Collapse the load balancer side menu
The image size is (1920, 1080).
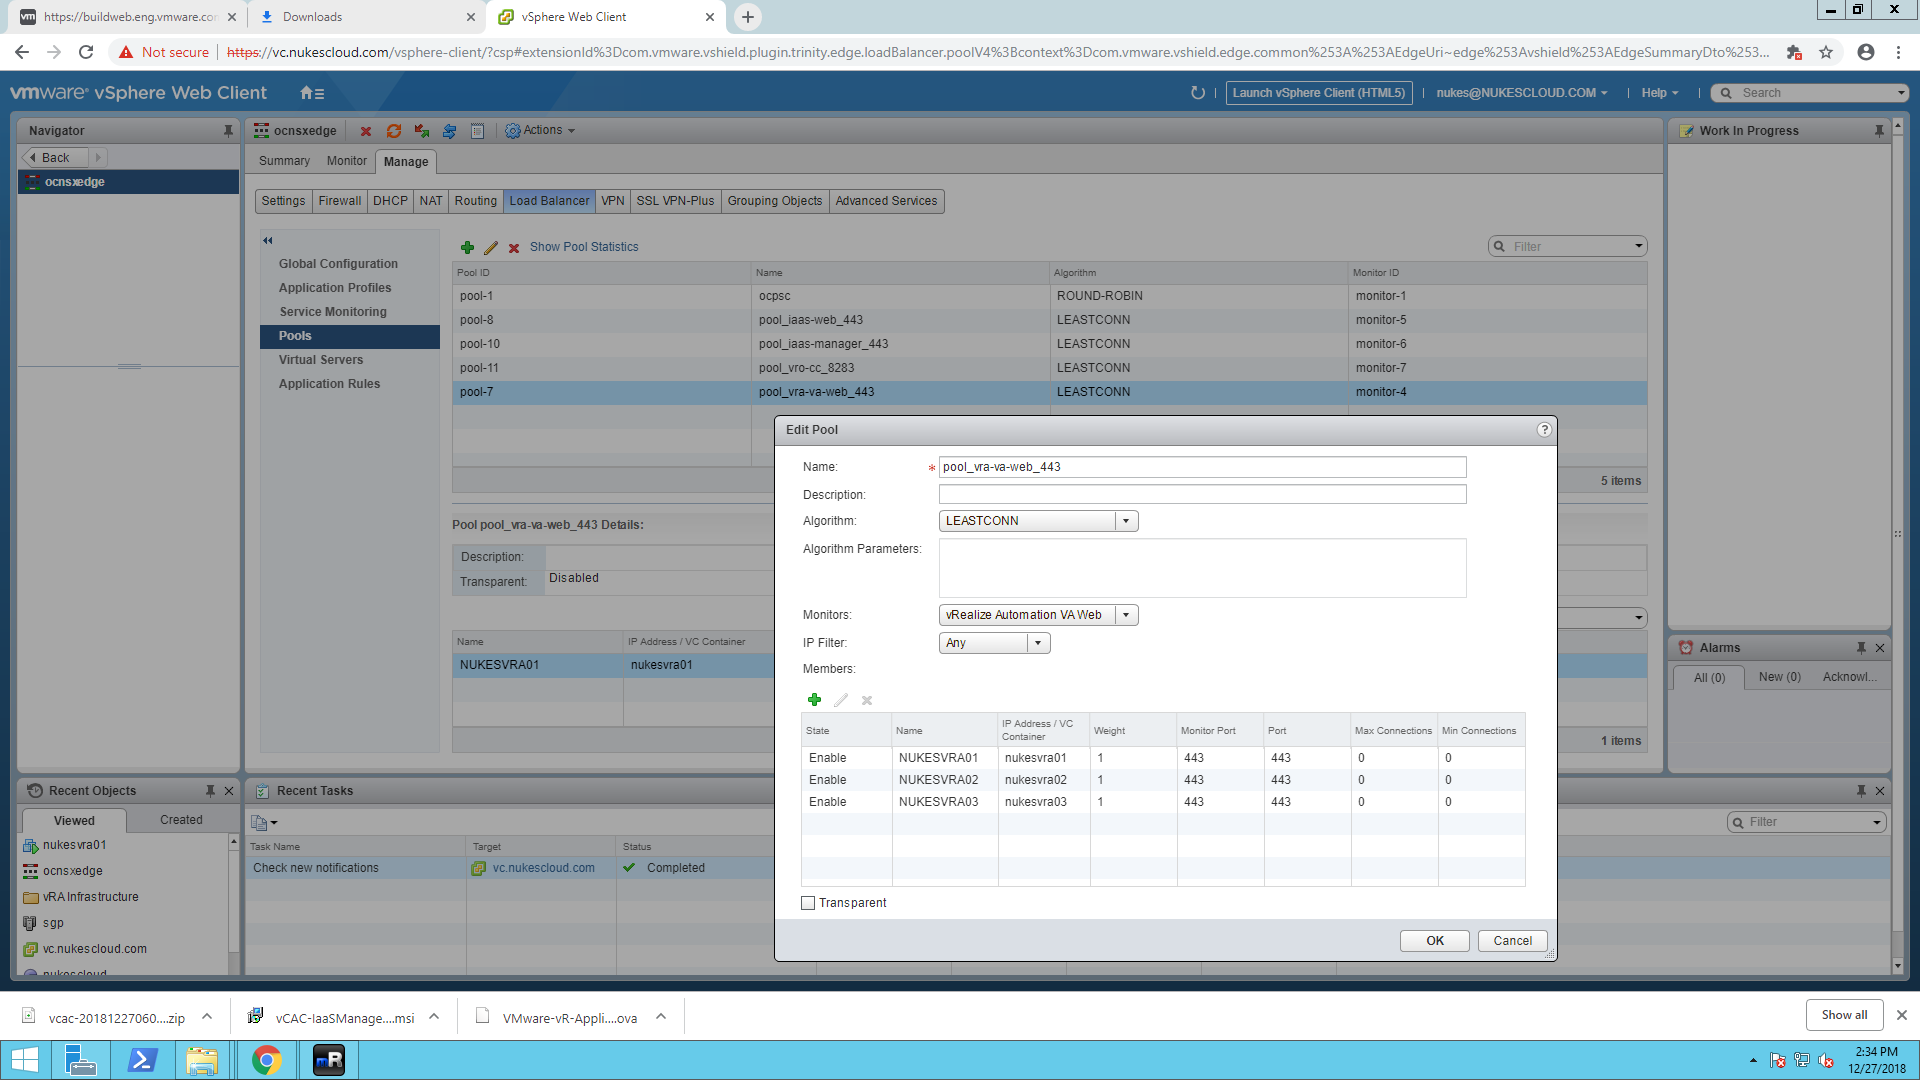[x=268, y=240]
